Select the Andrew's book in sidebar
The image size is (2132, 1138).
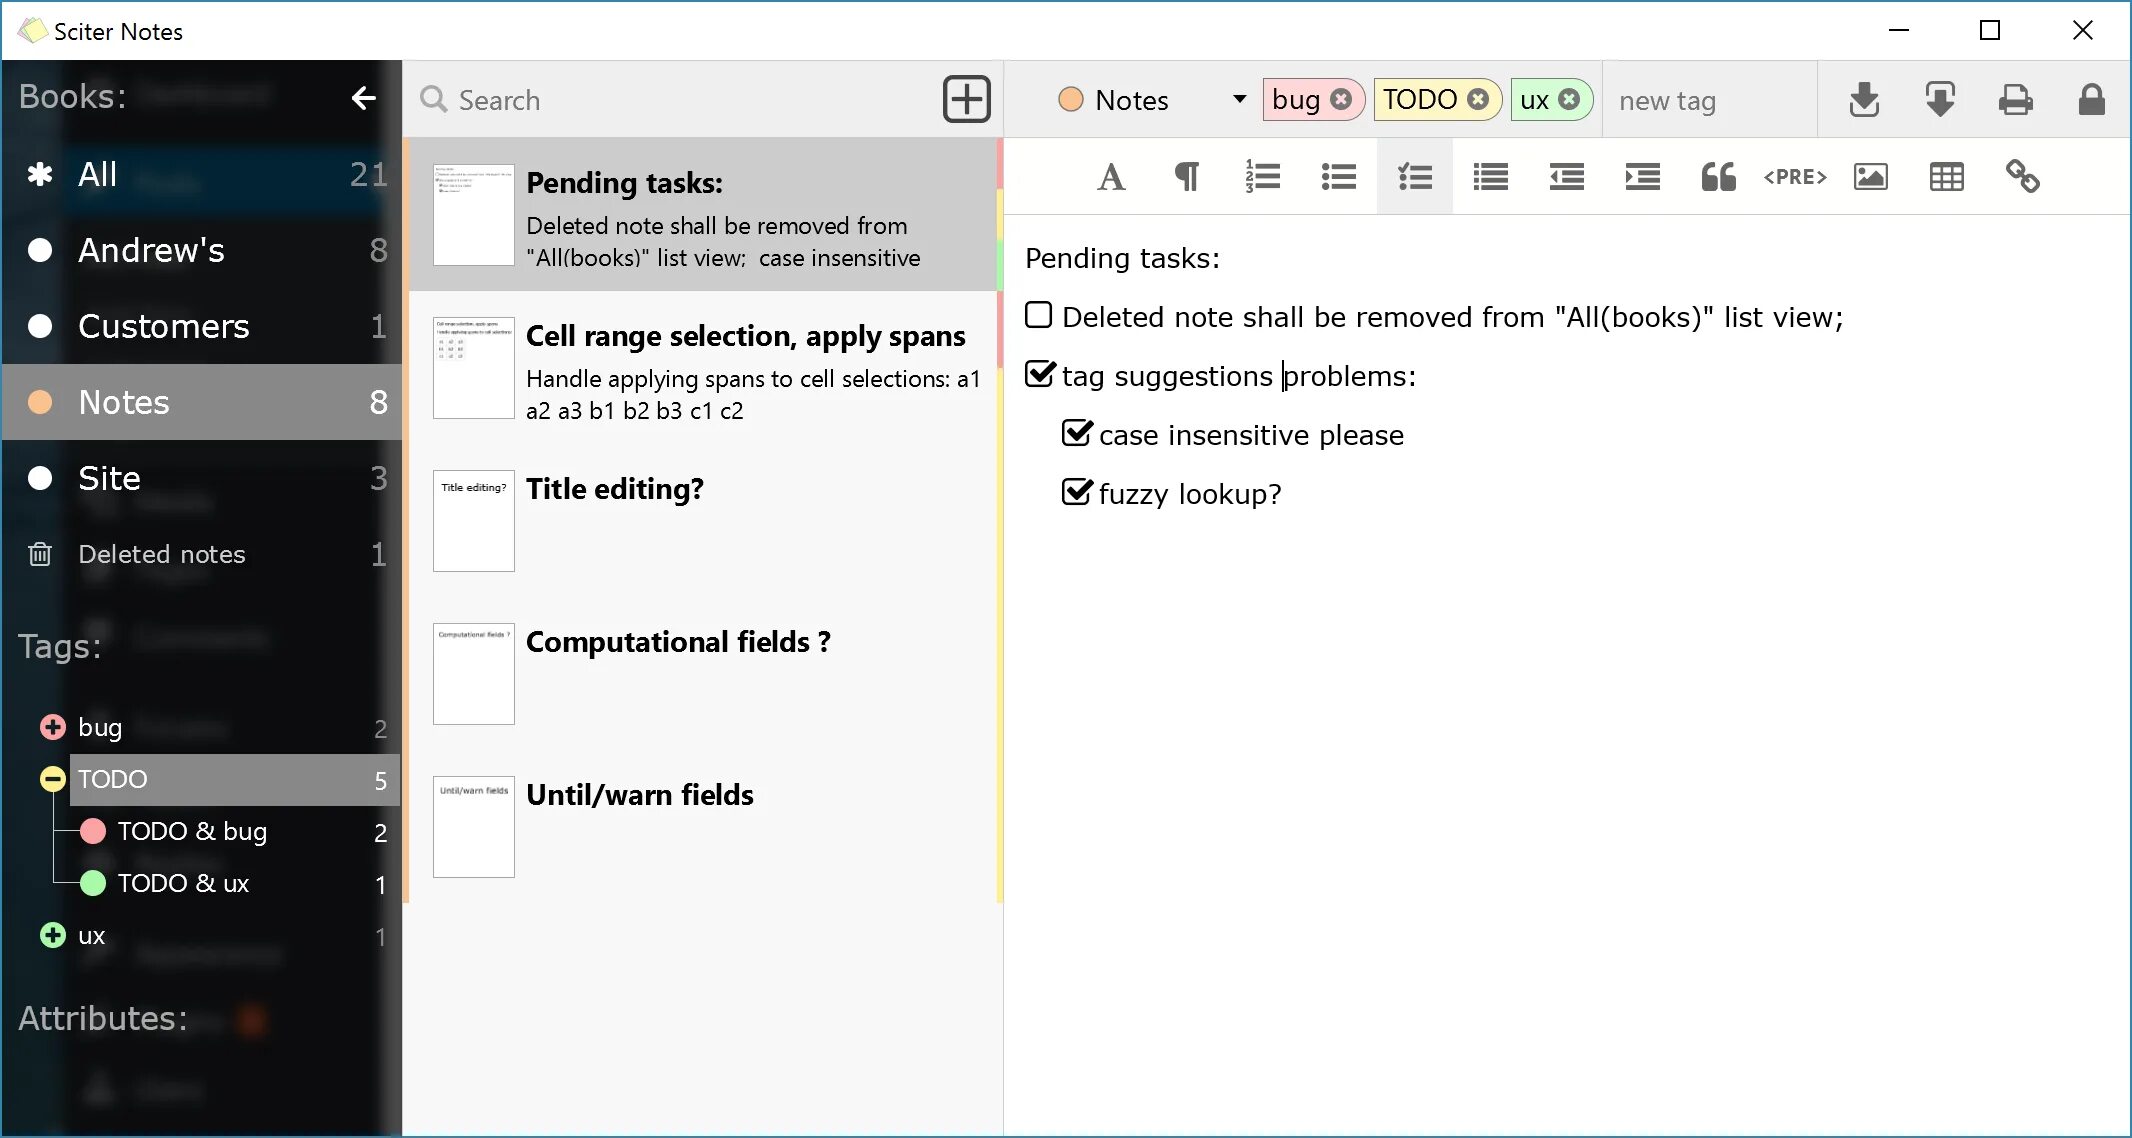point(150,250)
